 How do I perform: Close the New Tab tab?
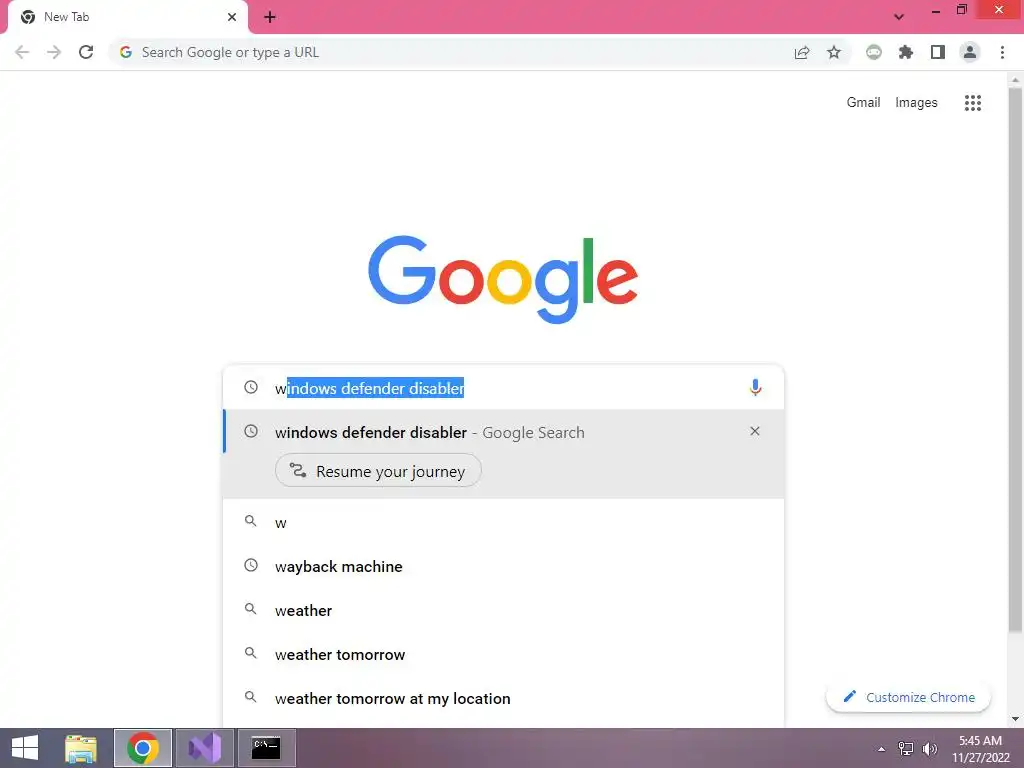[232, 17]
